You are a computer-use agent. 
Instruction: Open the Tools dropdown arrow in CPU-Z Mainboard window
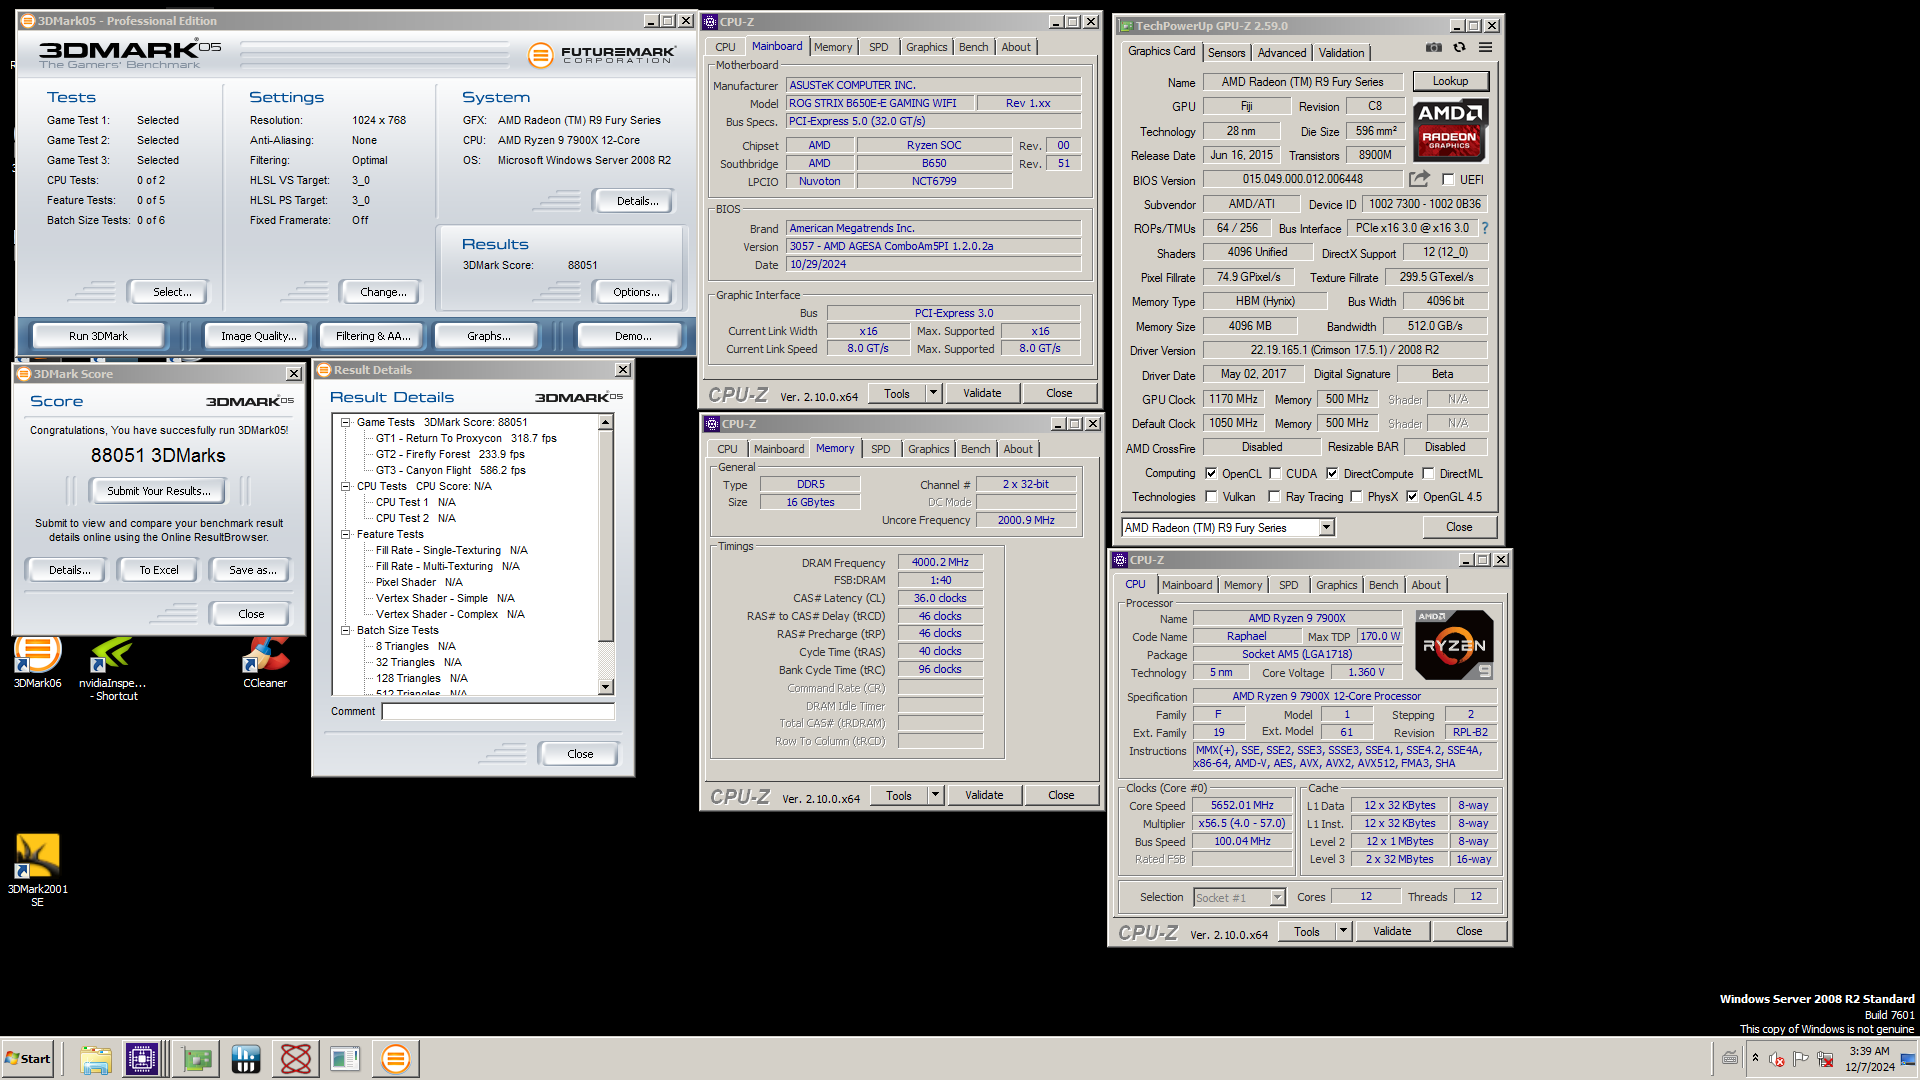click(x=933, y=393)
